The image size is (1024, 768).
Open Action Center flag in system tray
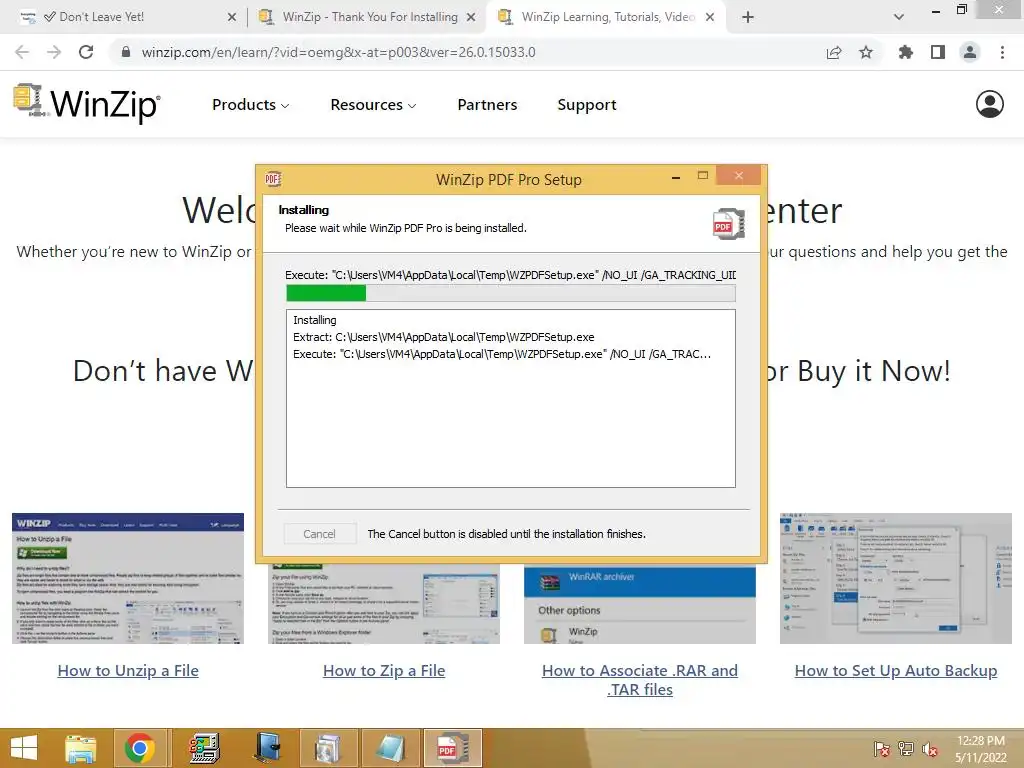point(881,749)
